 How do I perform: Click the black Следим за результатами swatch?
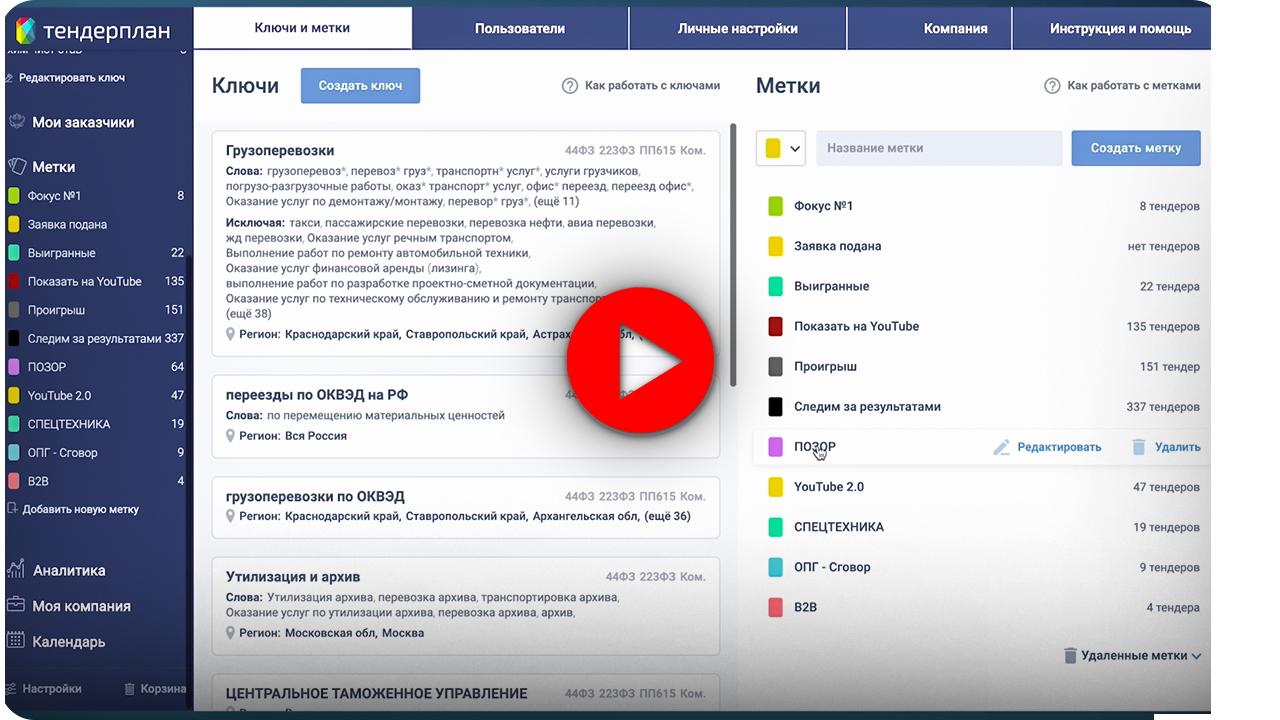(x=775, y=407)
